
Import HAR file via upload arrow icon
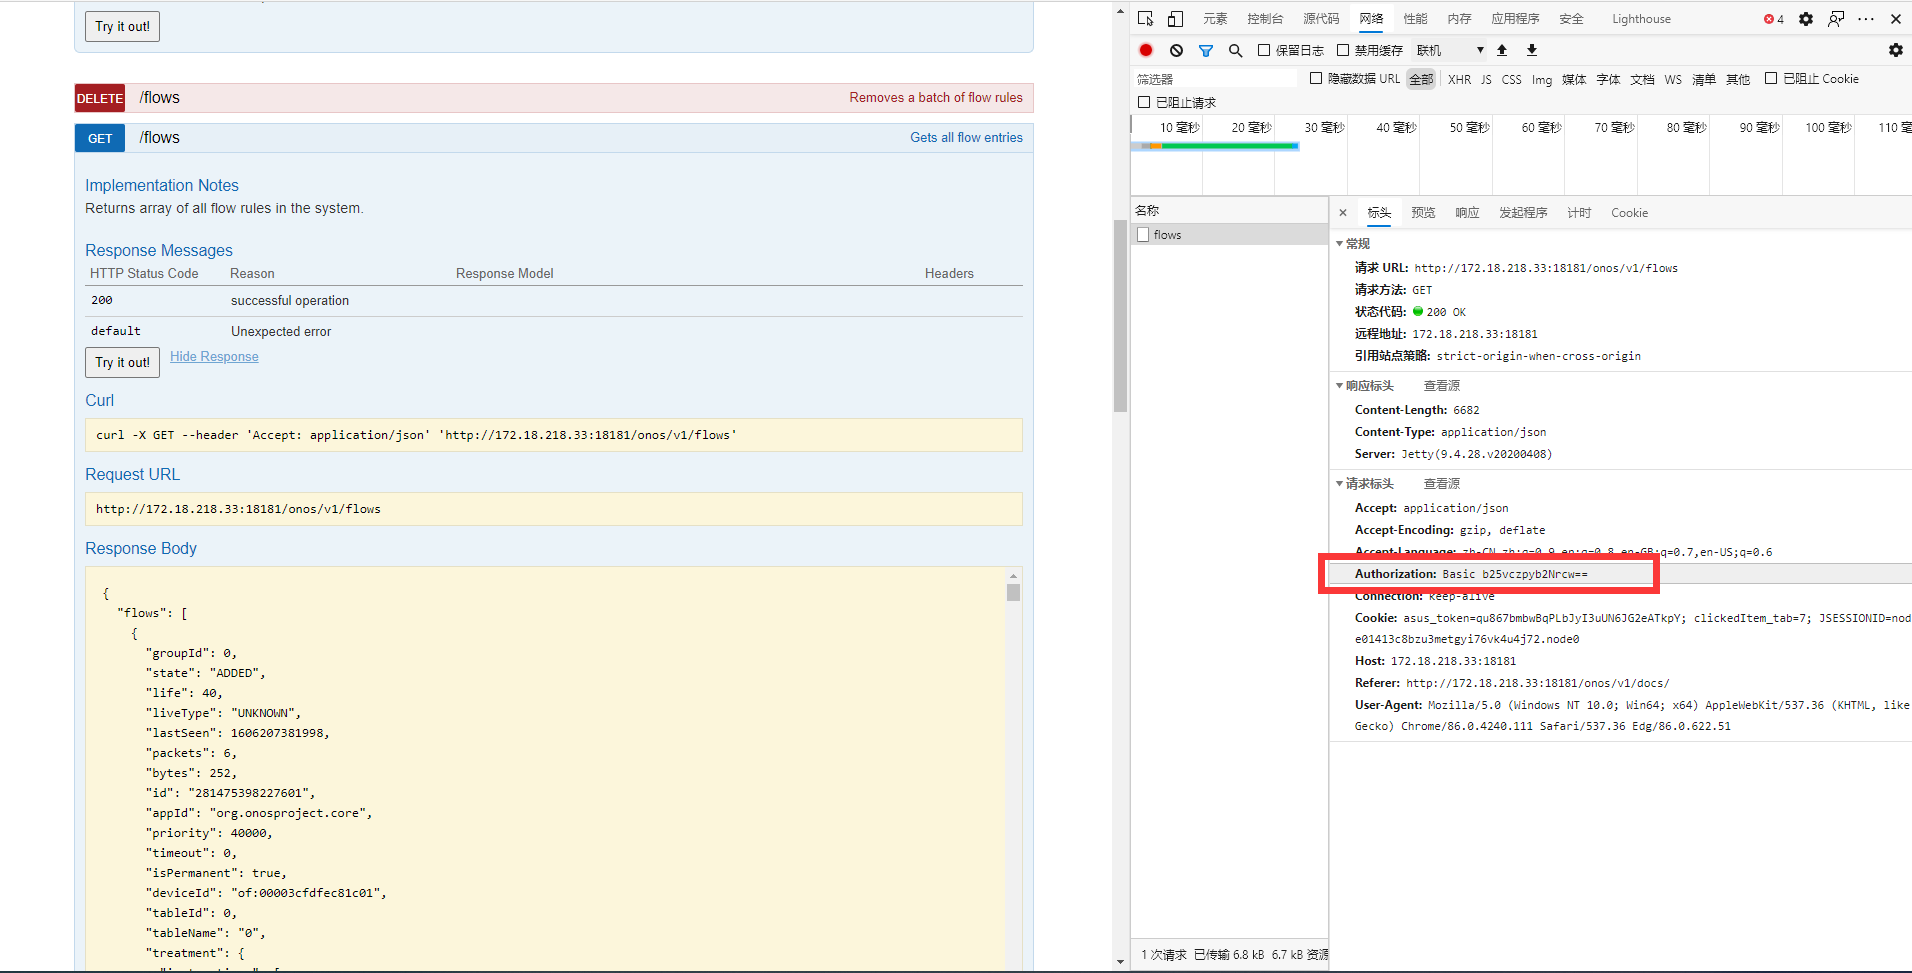point(1501,50)
